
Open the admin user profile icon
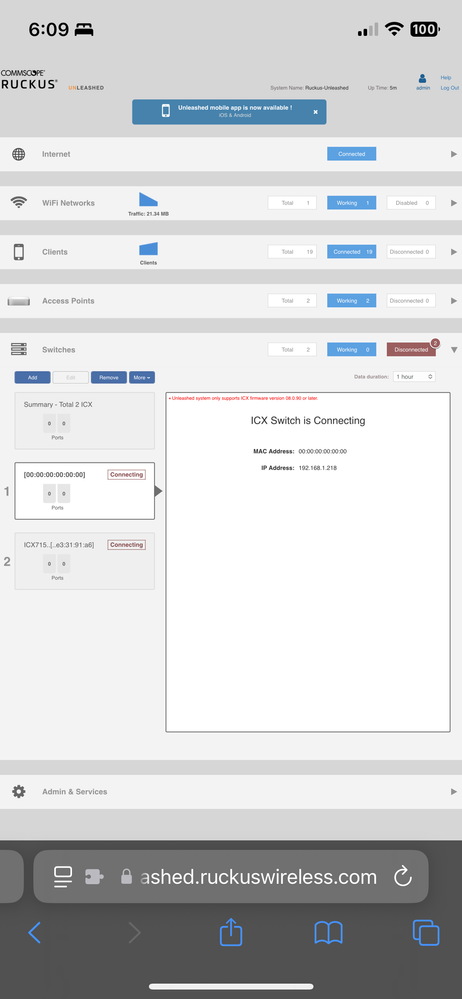click(422, 78)
